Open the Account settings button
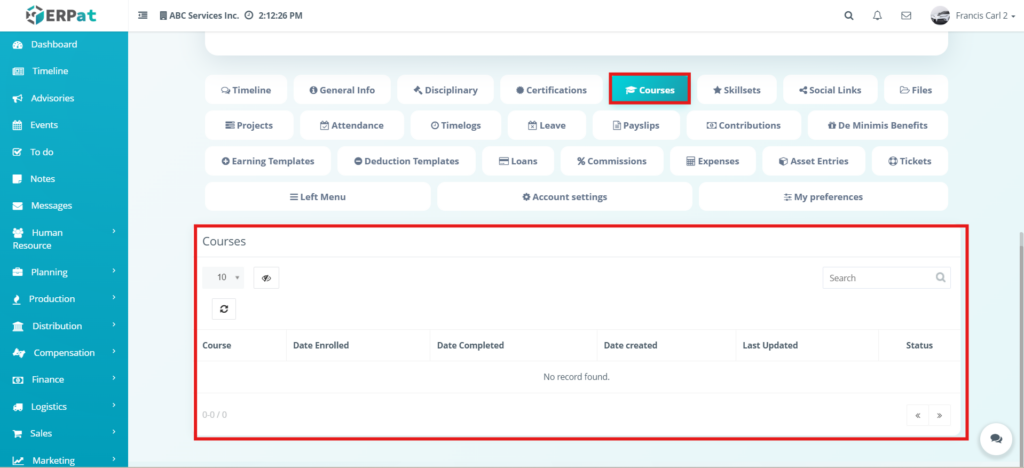The image size is (1024, 468). point(564,197)
